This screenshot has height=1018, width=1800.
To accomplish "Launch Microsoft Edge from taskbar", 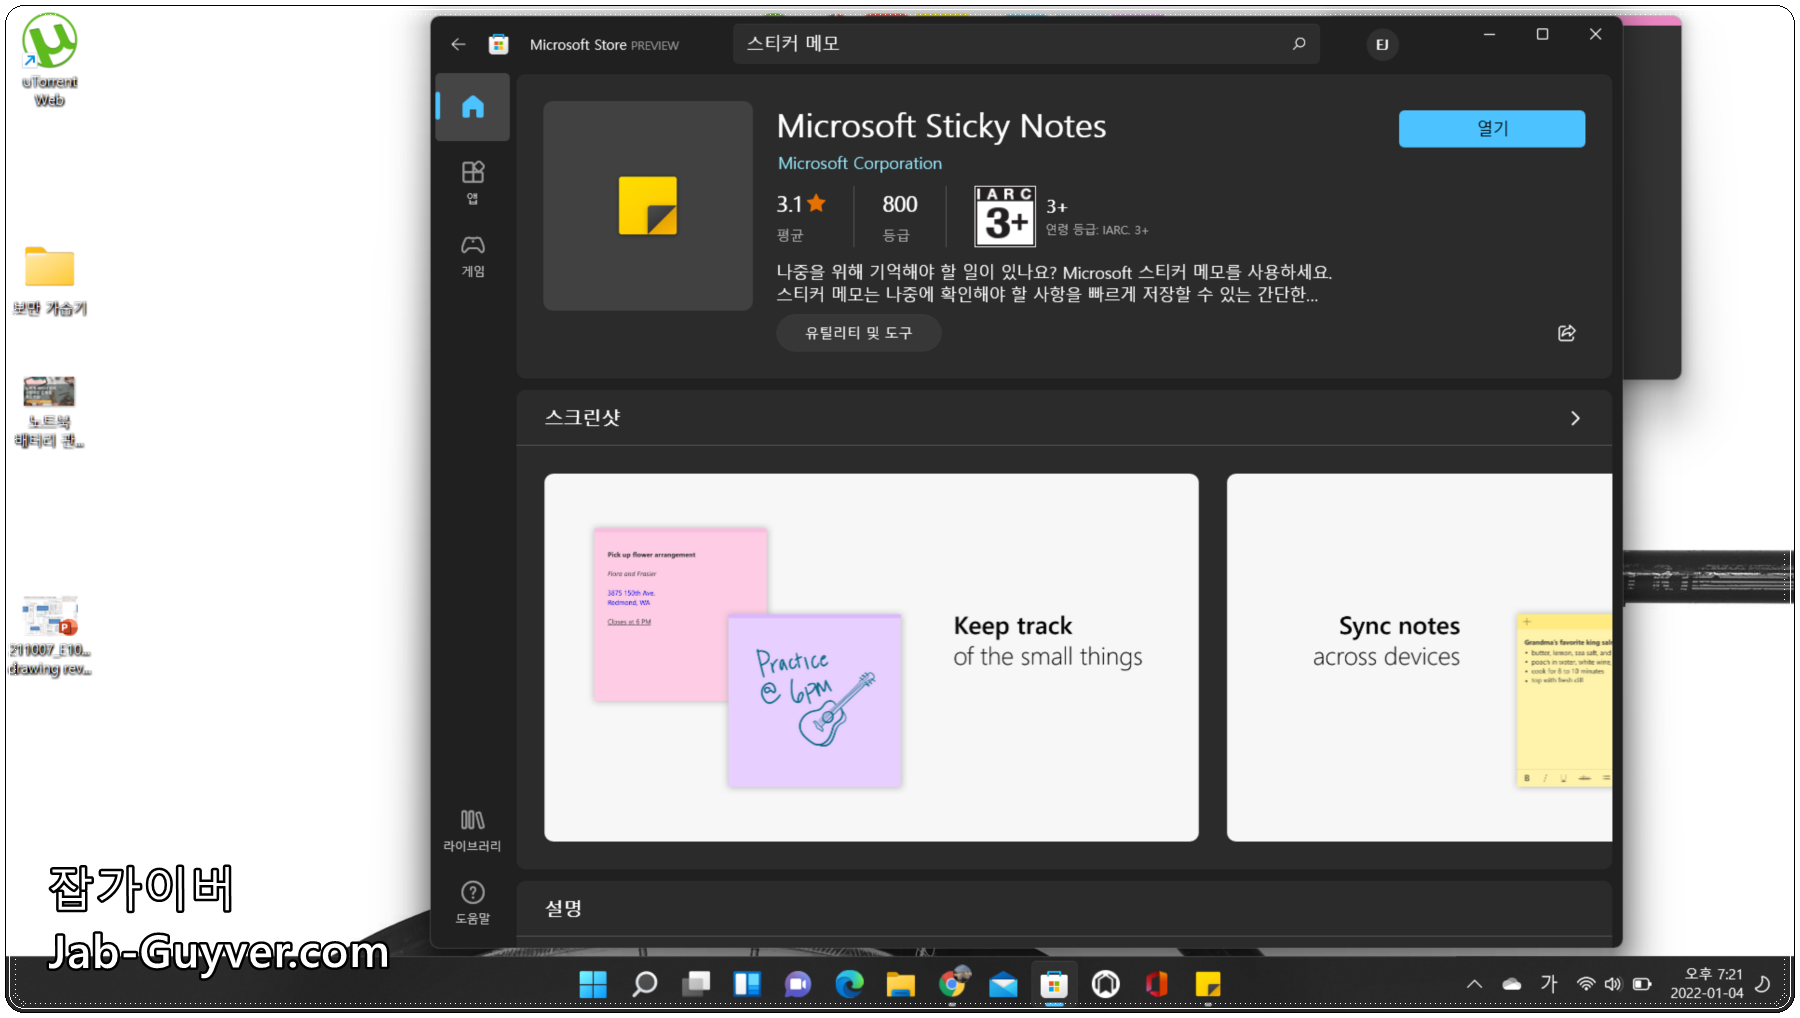I will point(850,984).
